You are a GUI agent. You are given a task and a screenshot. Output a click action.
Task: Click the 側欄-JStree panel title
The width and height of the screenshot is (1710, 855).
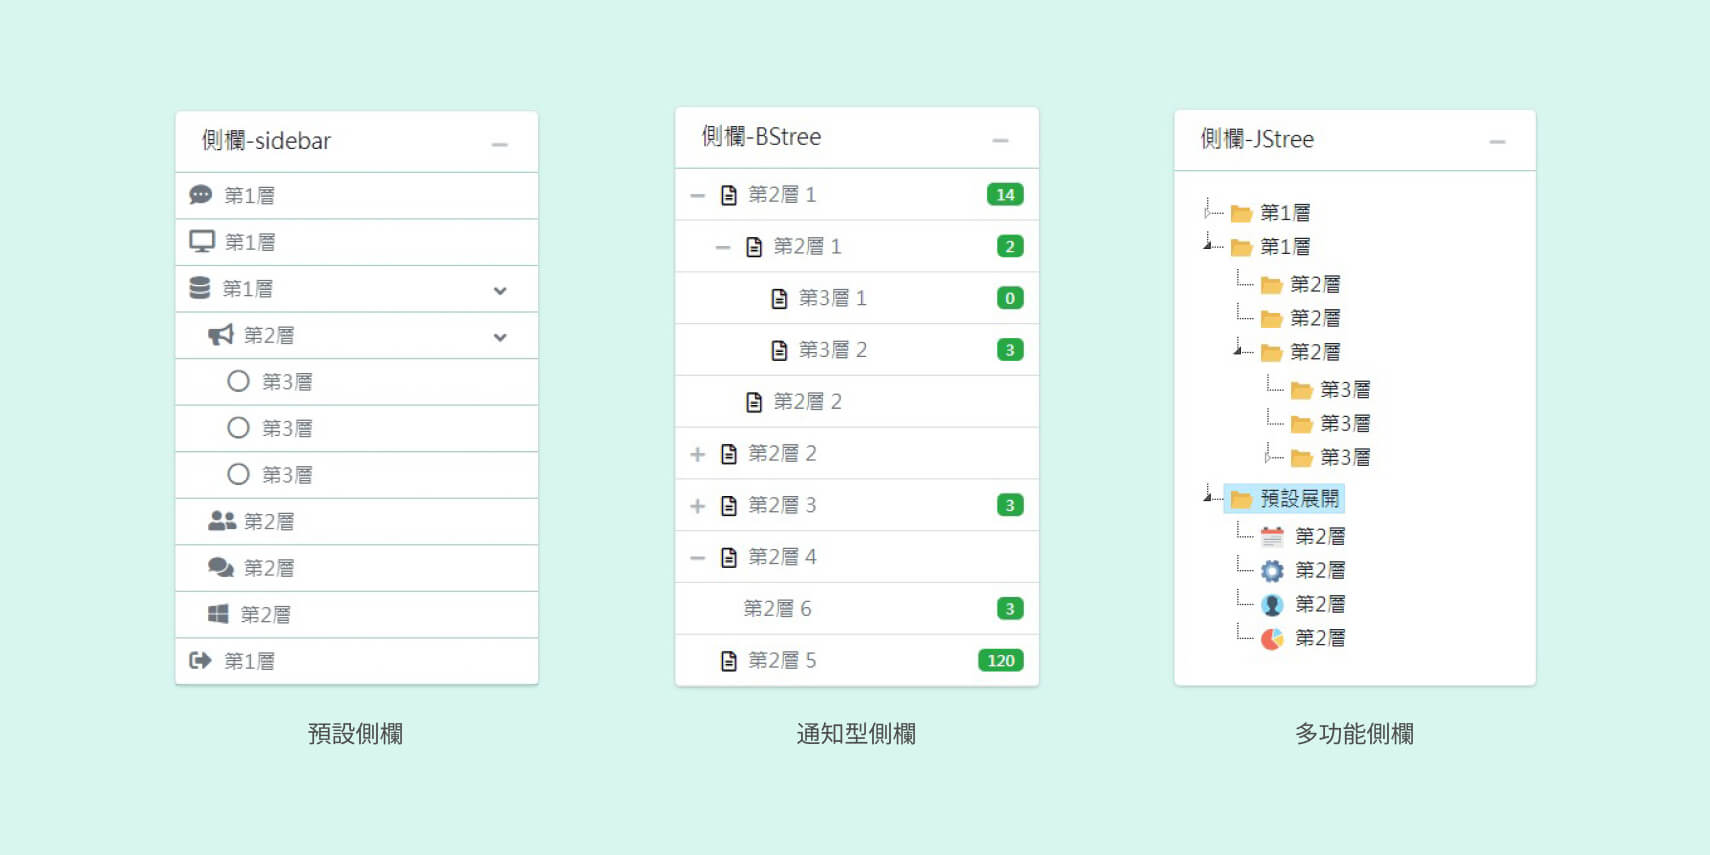pos(1257,139)
